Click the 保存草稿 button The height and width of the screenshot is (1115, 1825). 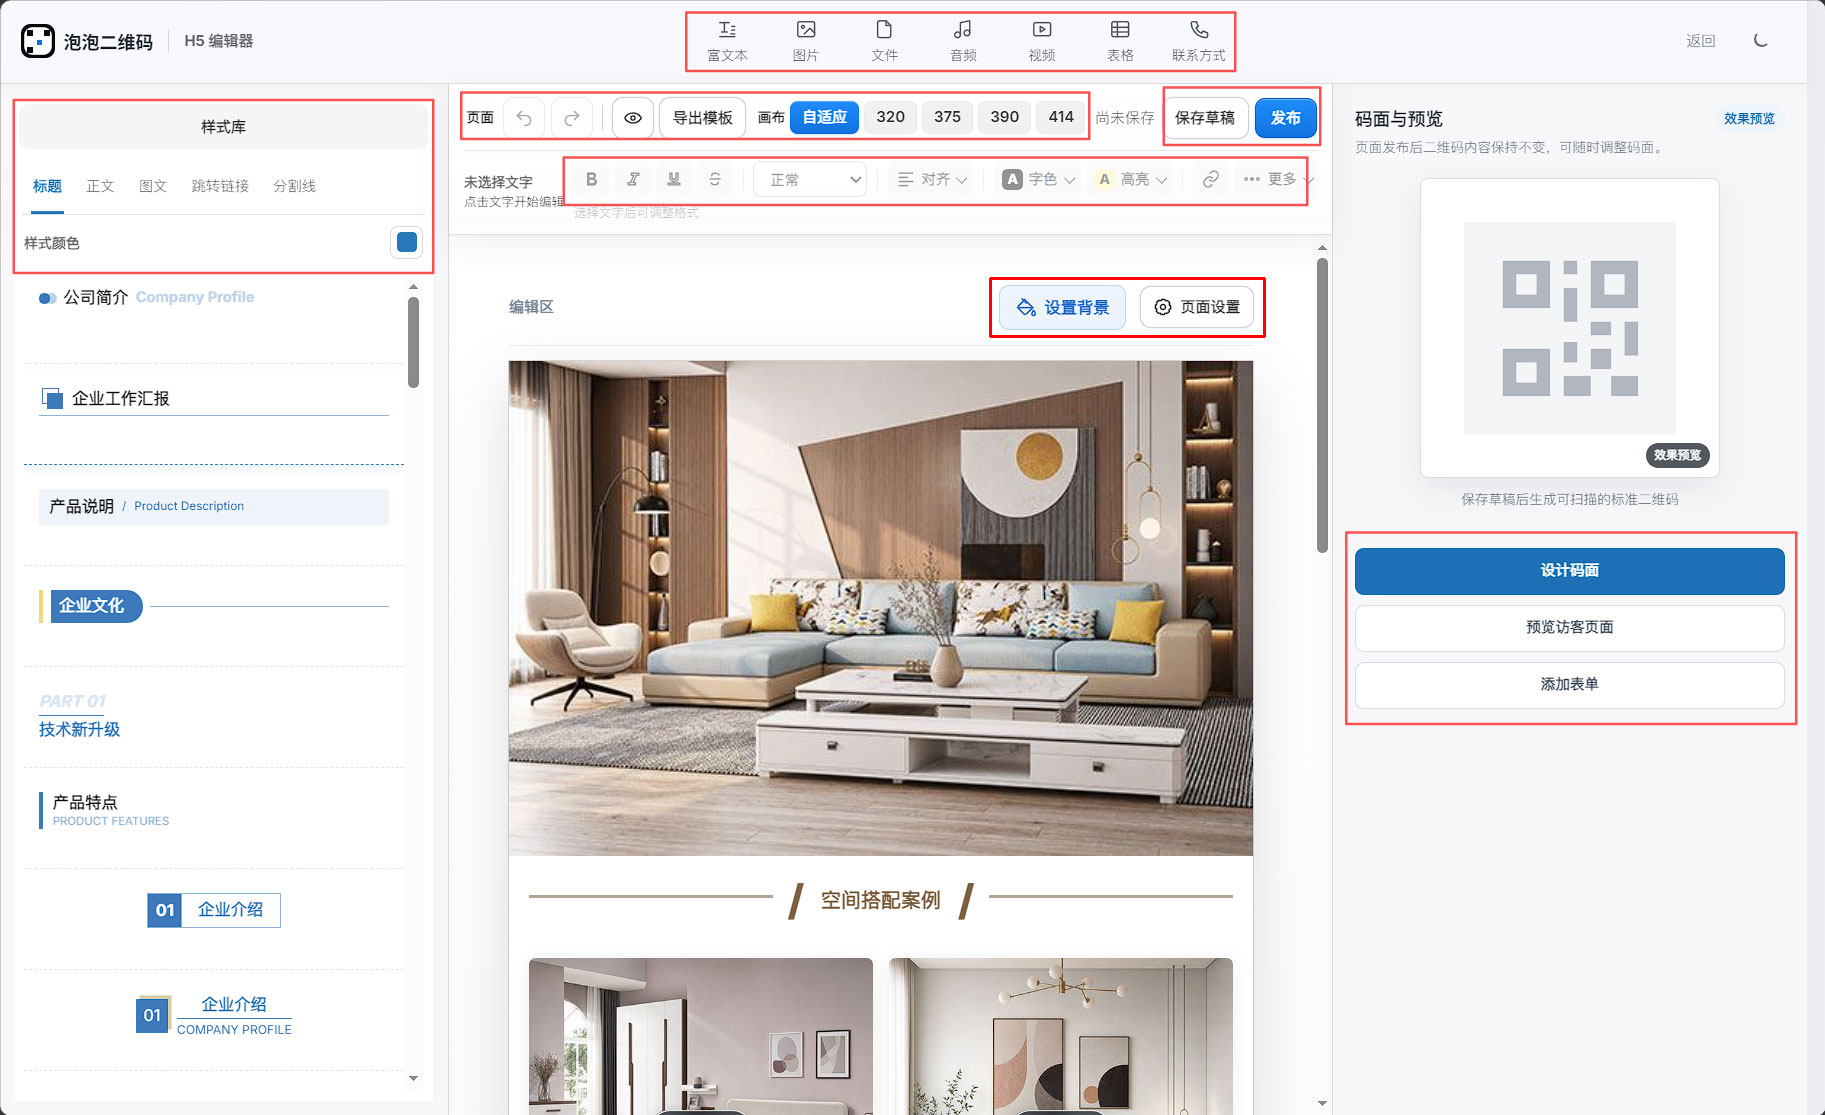(1205, 118)
